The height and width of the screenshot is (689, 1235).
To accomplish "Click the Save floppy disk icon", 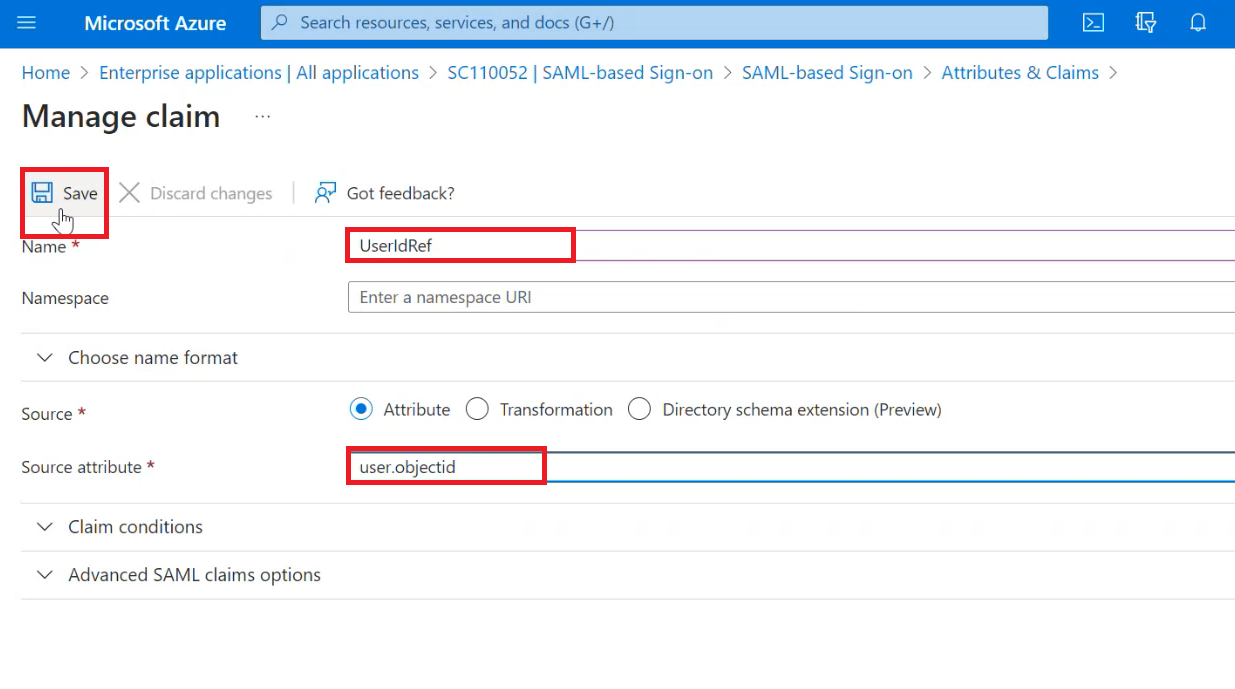I will (x=42, y=193).
